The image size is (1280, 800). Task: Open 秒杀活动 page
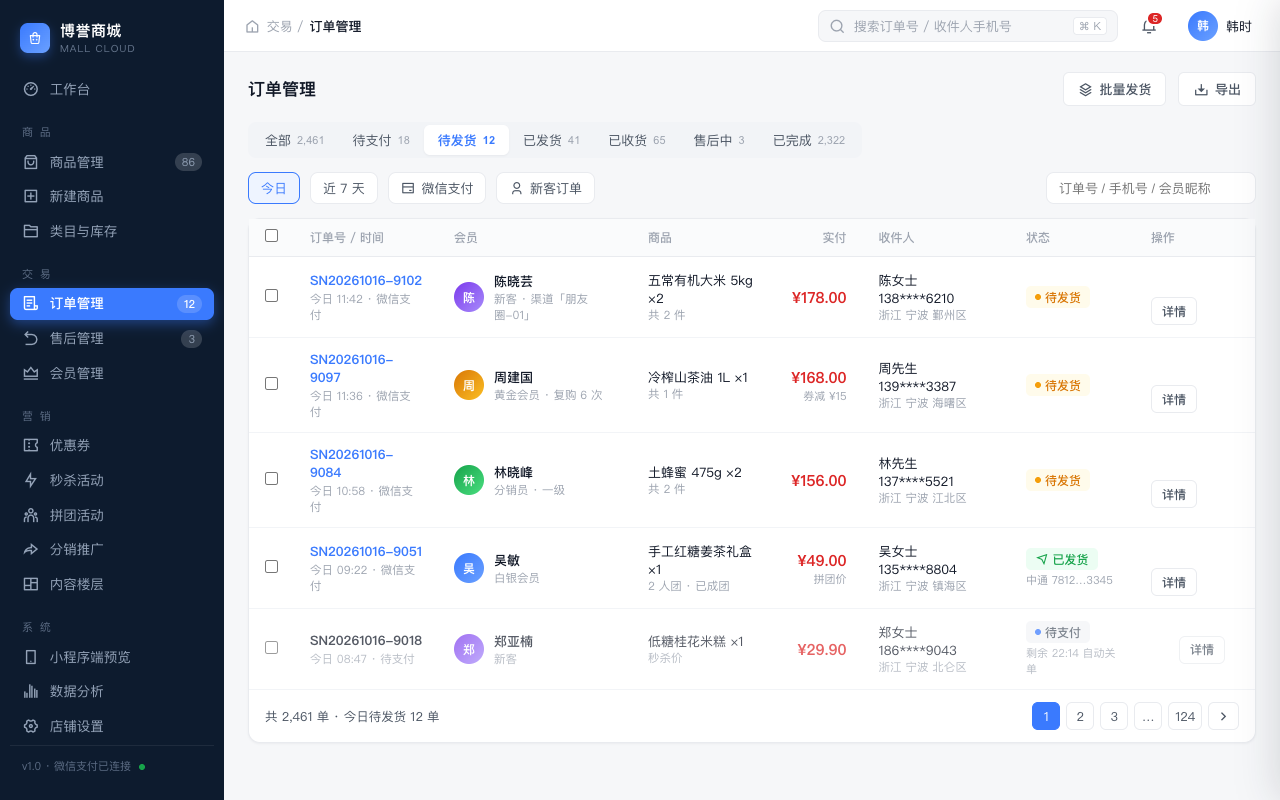coord(112,480)
